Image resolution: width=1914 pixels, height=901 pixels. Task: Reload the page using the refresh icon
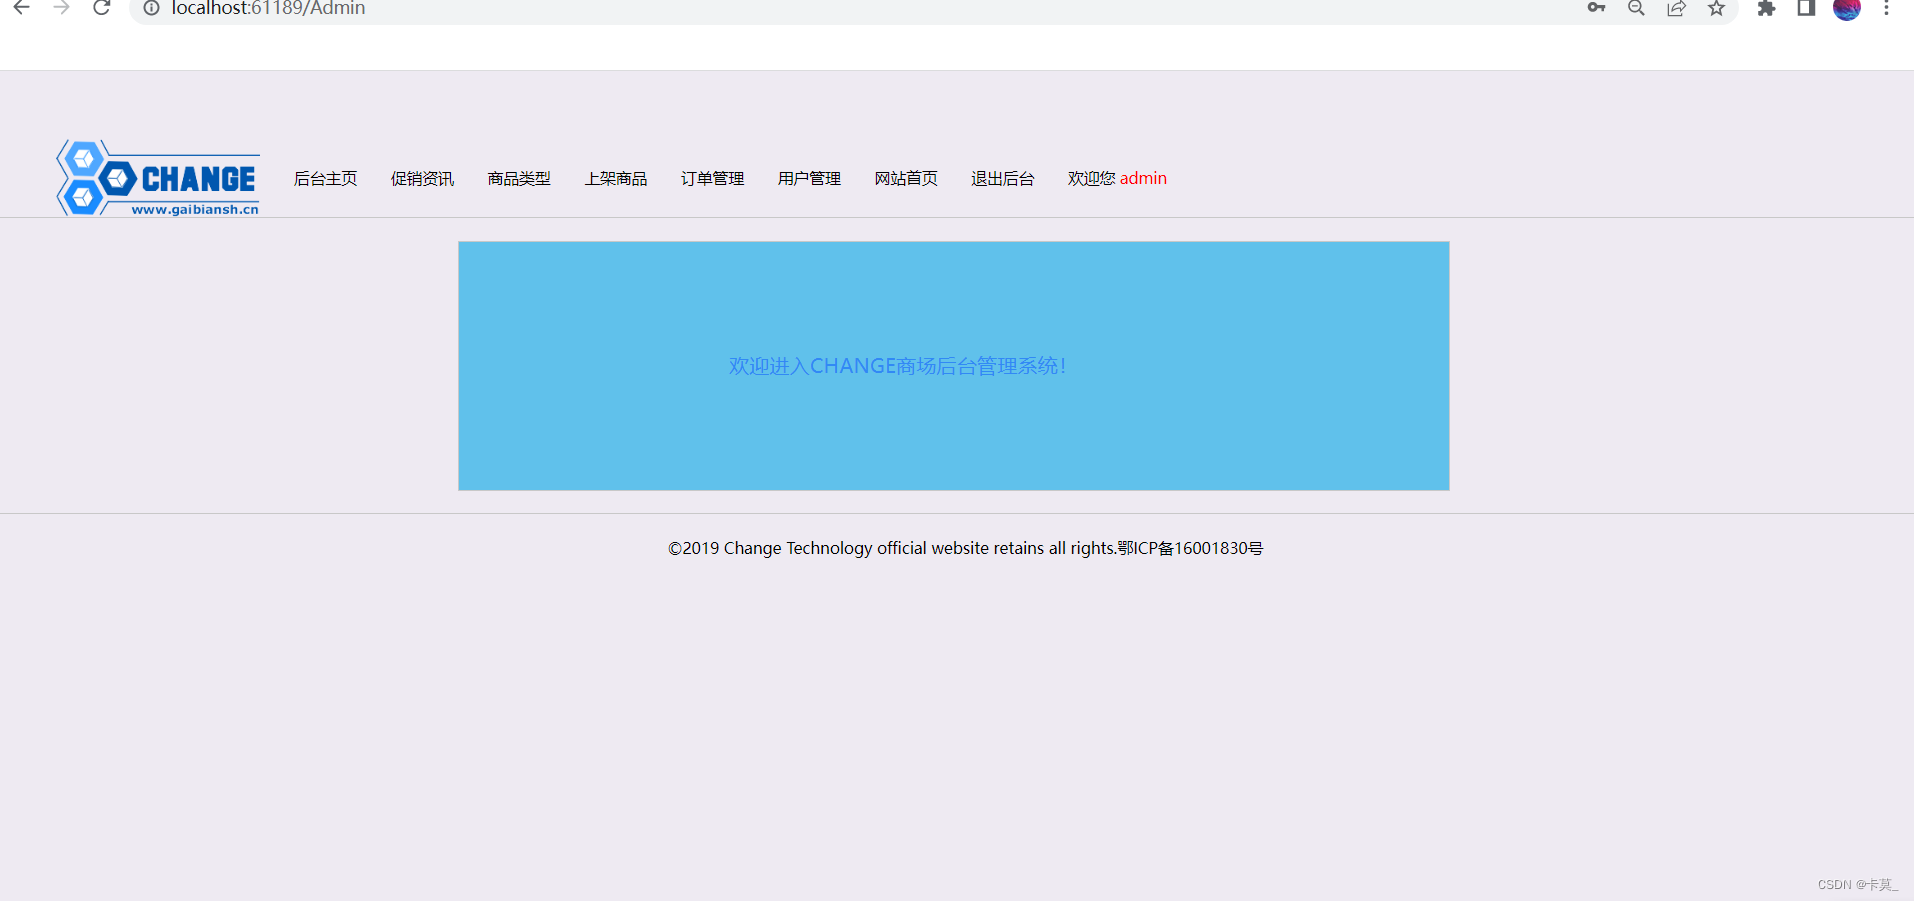(101, 9)
